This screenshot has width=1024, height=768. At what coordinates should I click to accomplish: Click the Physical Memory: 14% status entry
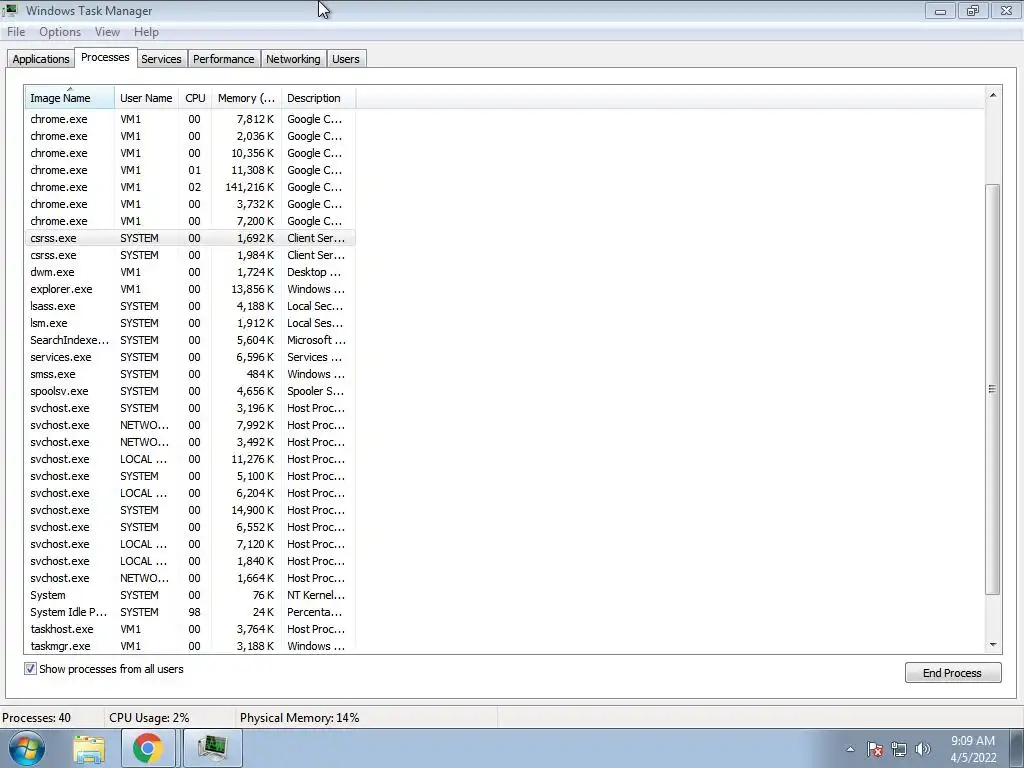tap(299, 718)
